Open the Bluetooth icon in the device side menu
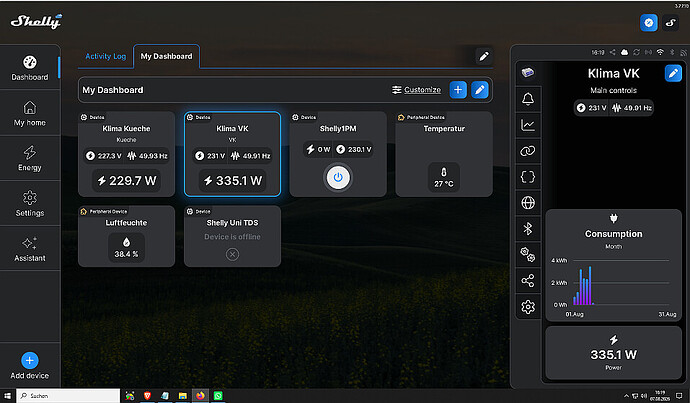The image size is (690, 403). [528, 229]
